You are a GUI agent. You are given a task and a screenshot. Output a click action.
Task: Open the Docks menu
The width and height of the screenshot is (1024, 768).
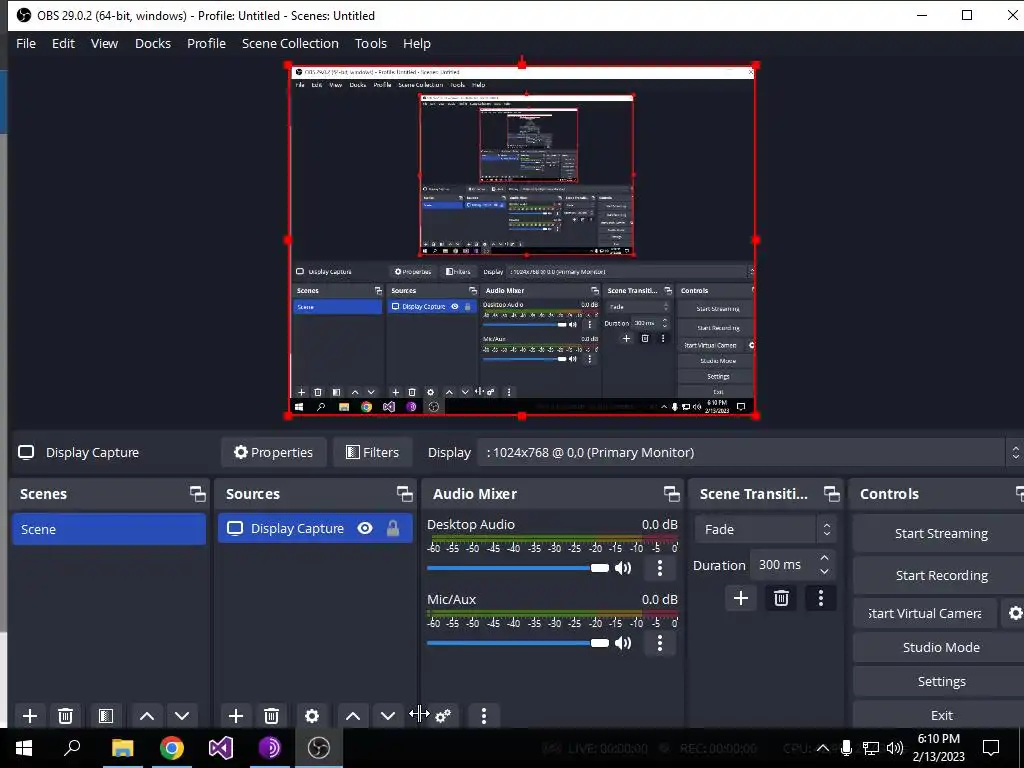click(153, 43)
